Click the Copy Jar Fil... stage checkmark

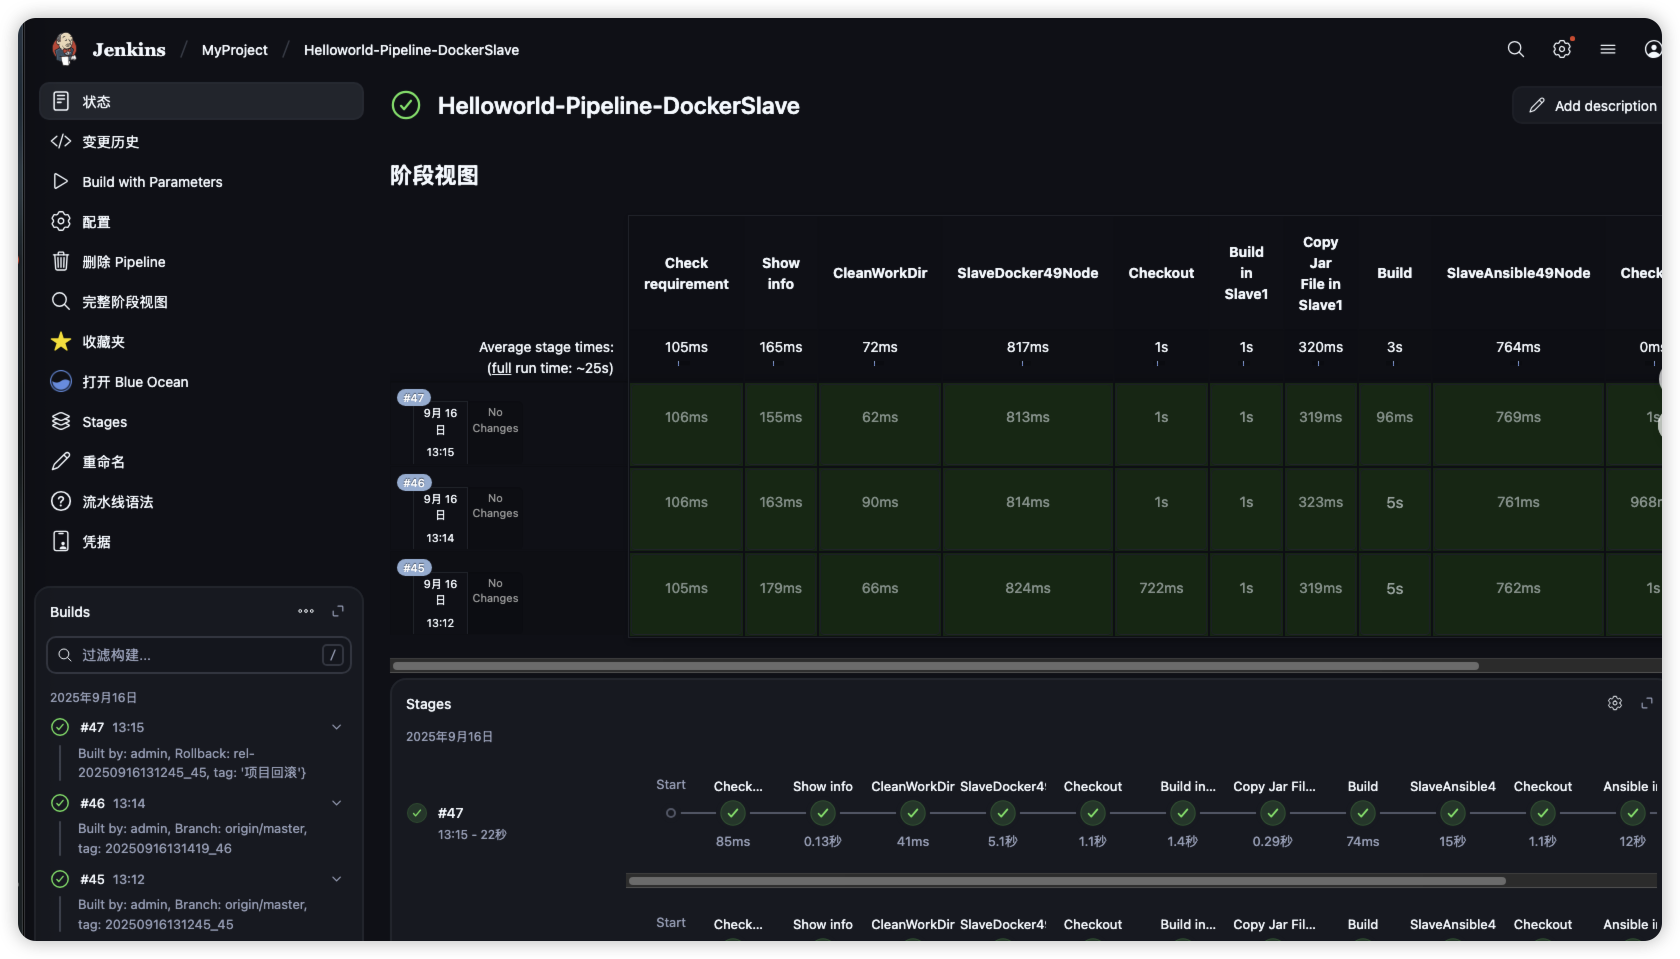pyautogui.click(x=1273, y=813)
